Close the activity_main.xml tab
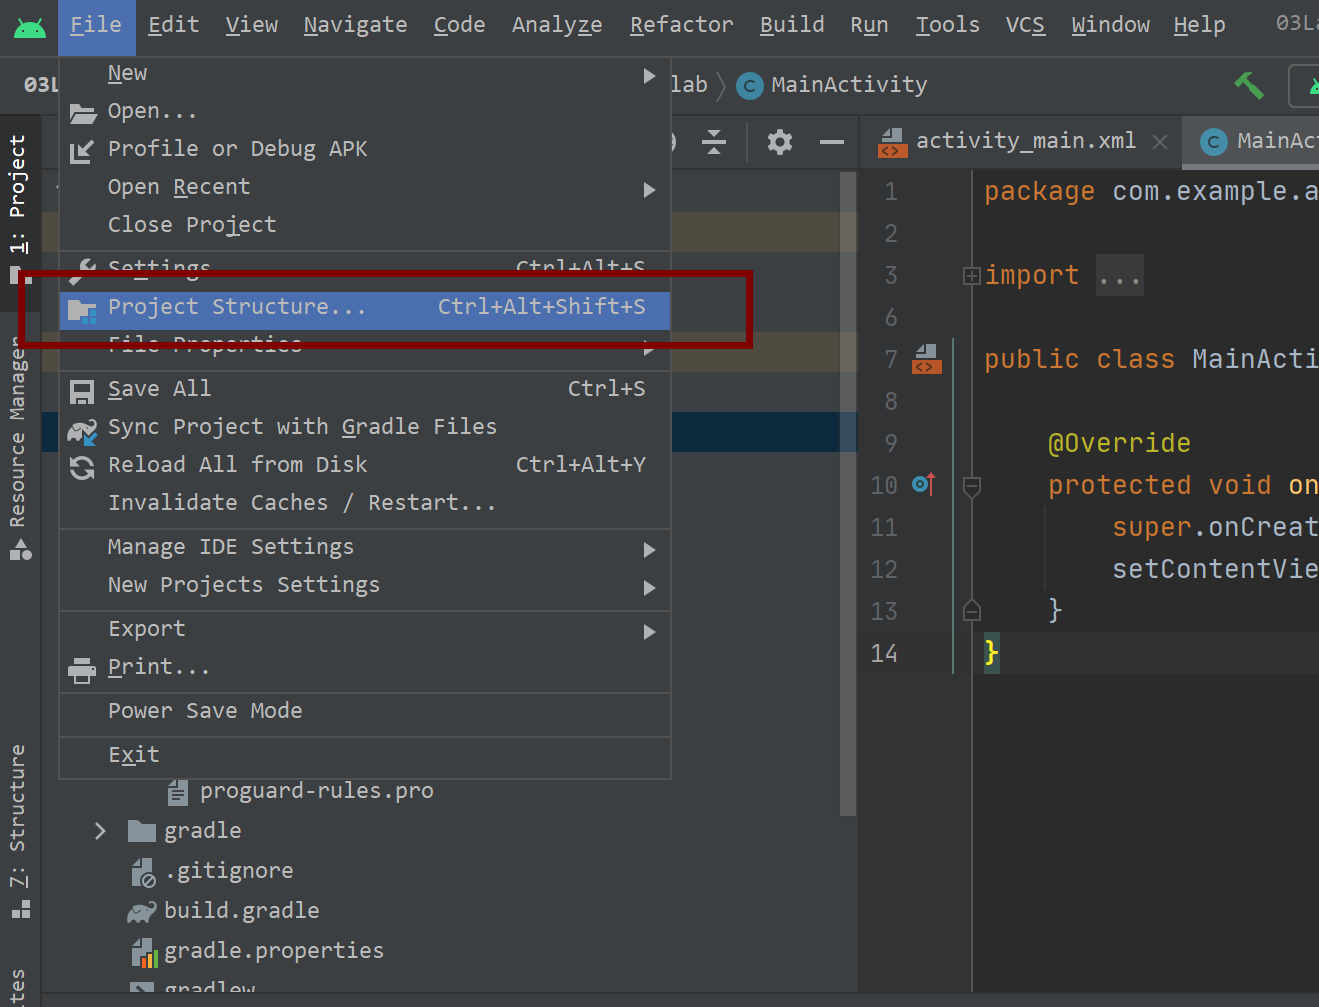The height and width of the screenshot is (1007, 1319). [x=1160, y=143]
